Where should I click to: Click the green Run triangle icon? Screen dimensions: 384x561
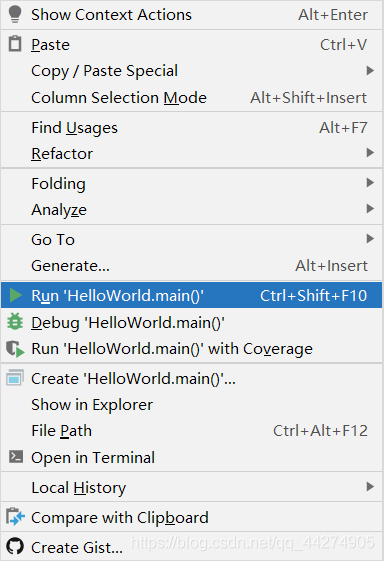(15, 296)
